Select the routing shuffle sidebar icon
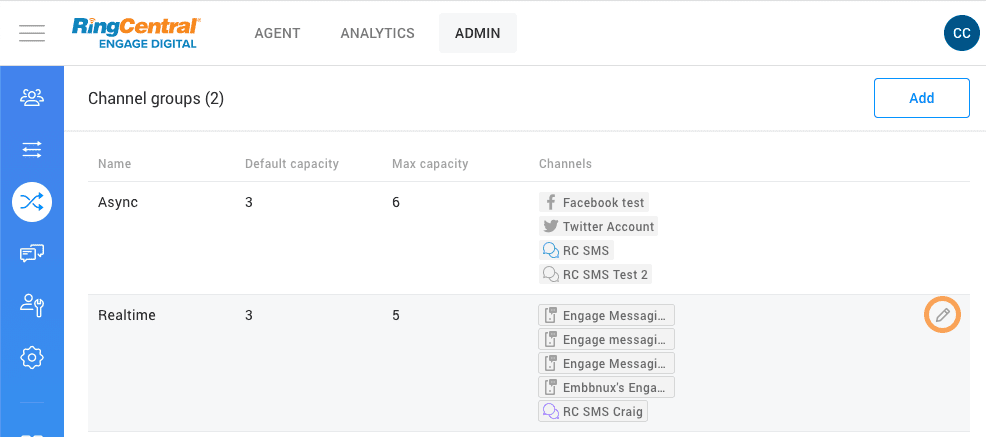986x437 pixels. [32, 201]
